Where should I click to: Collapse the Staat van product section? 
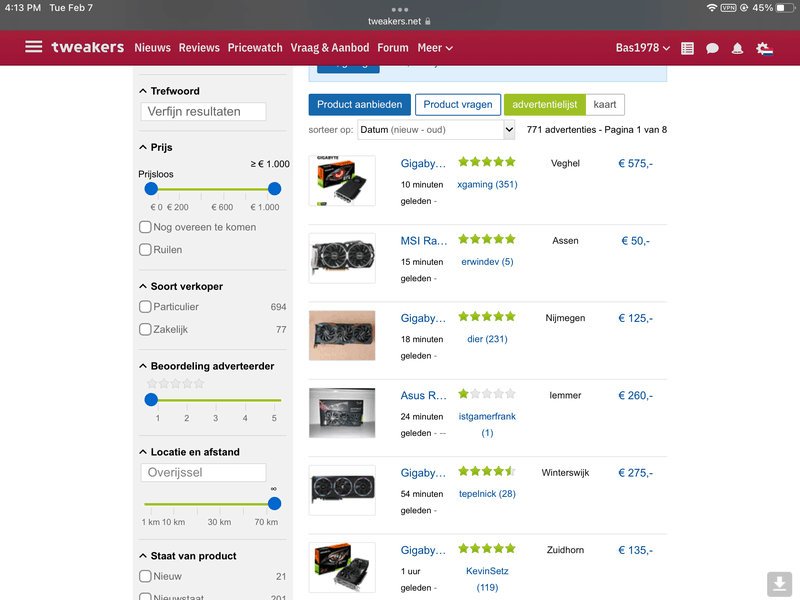[x=188, y=556]
